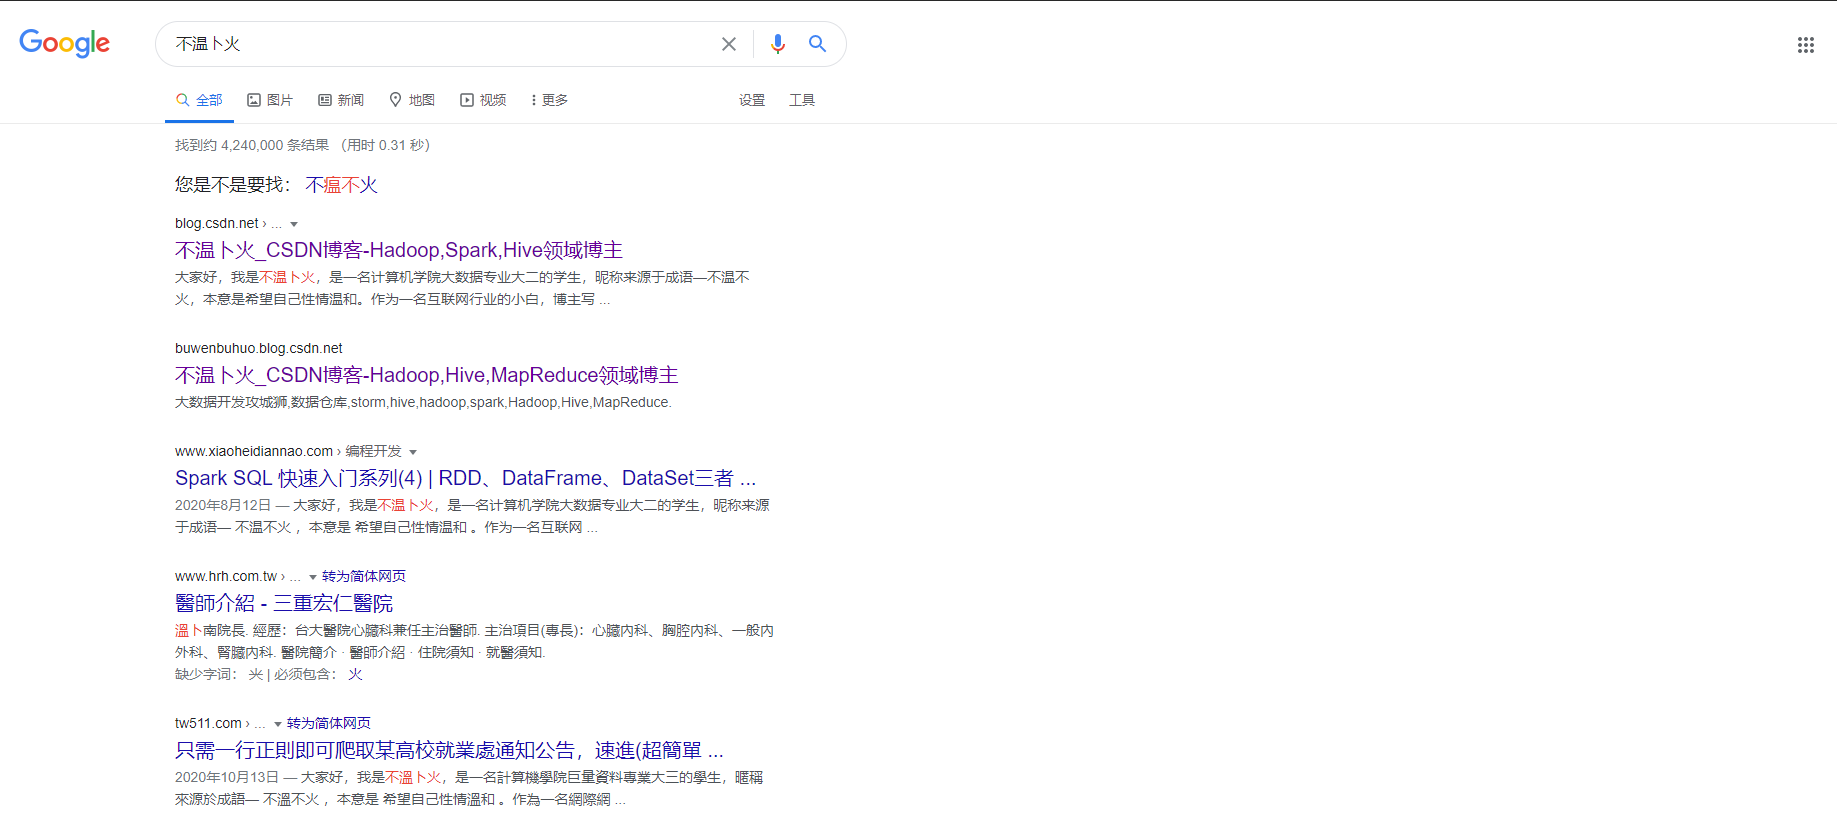
Task: Open result Hadoop,Hive,MapReduce领域博主
Action: click(427, 375)
